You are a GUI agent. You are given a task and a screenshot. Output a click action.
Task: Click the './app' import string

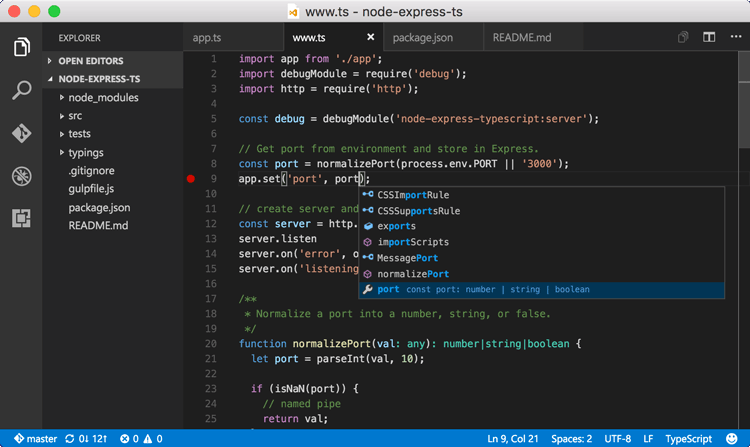pyautogui.click(x=356, y=59)
